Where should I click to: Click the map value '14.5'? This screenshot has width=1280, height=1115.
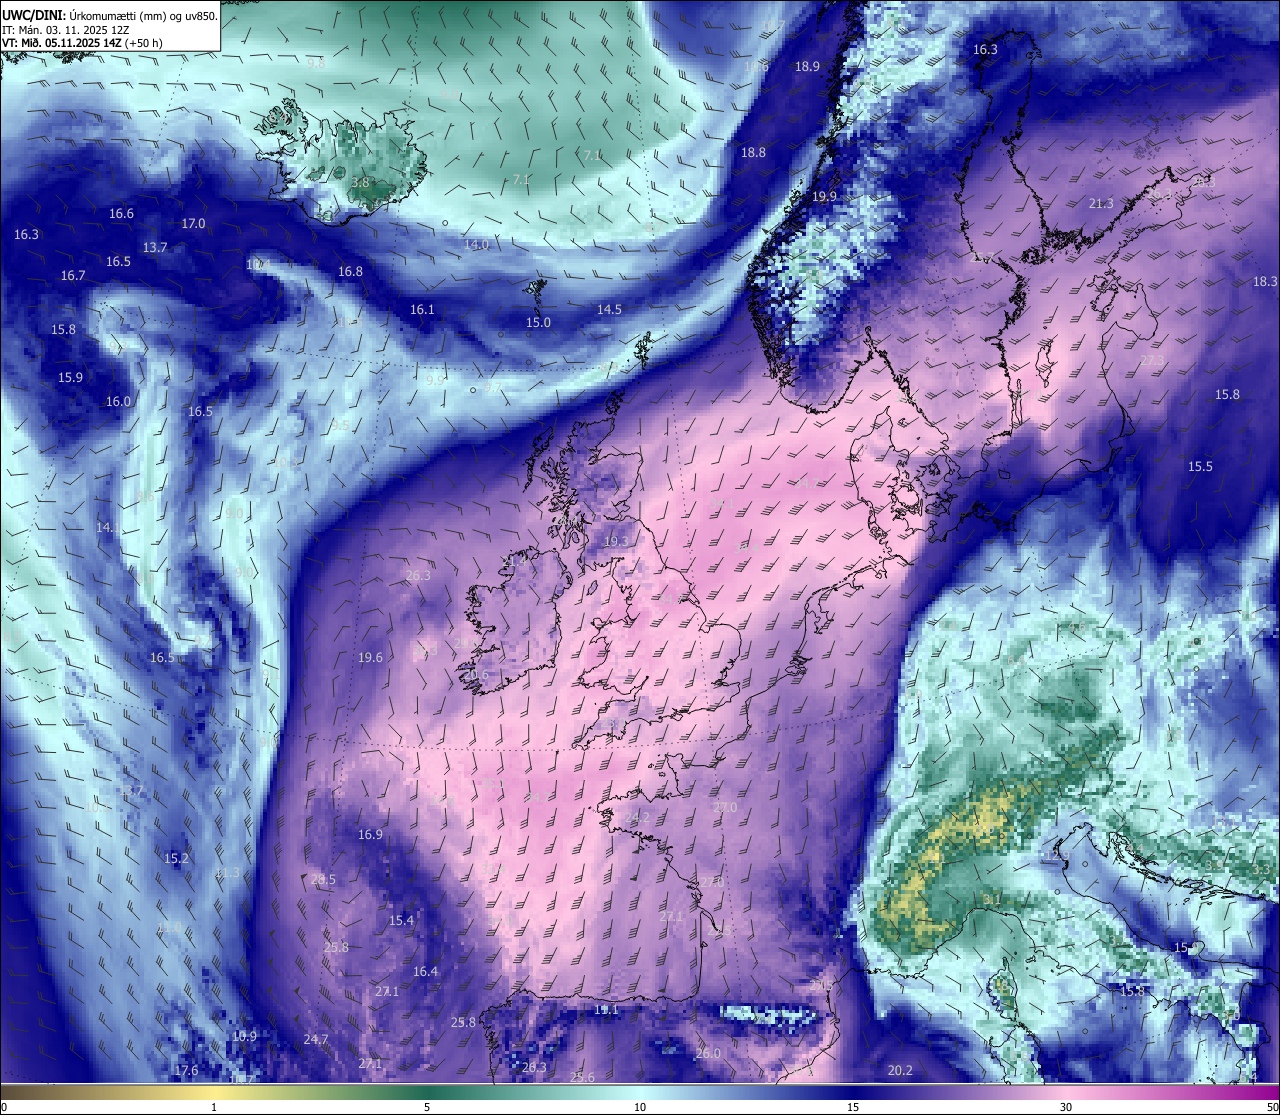pyautogui.click(x=609, y=309)
